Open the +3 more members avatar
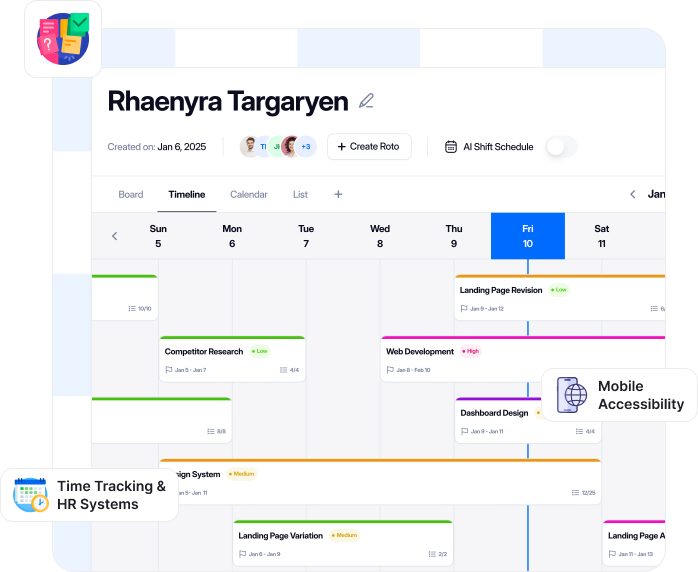 point(306,146)
